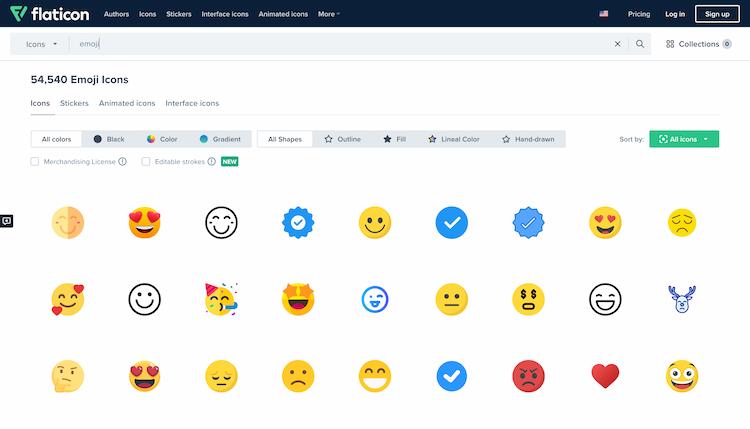Click the red heart emoji icon

(x=605, y=376)
